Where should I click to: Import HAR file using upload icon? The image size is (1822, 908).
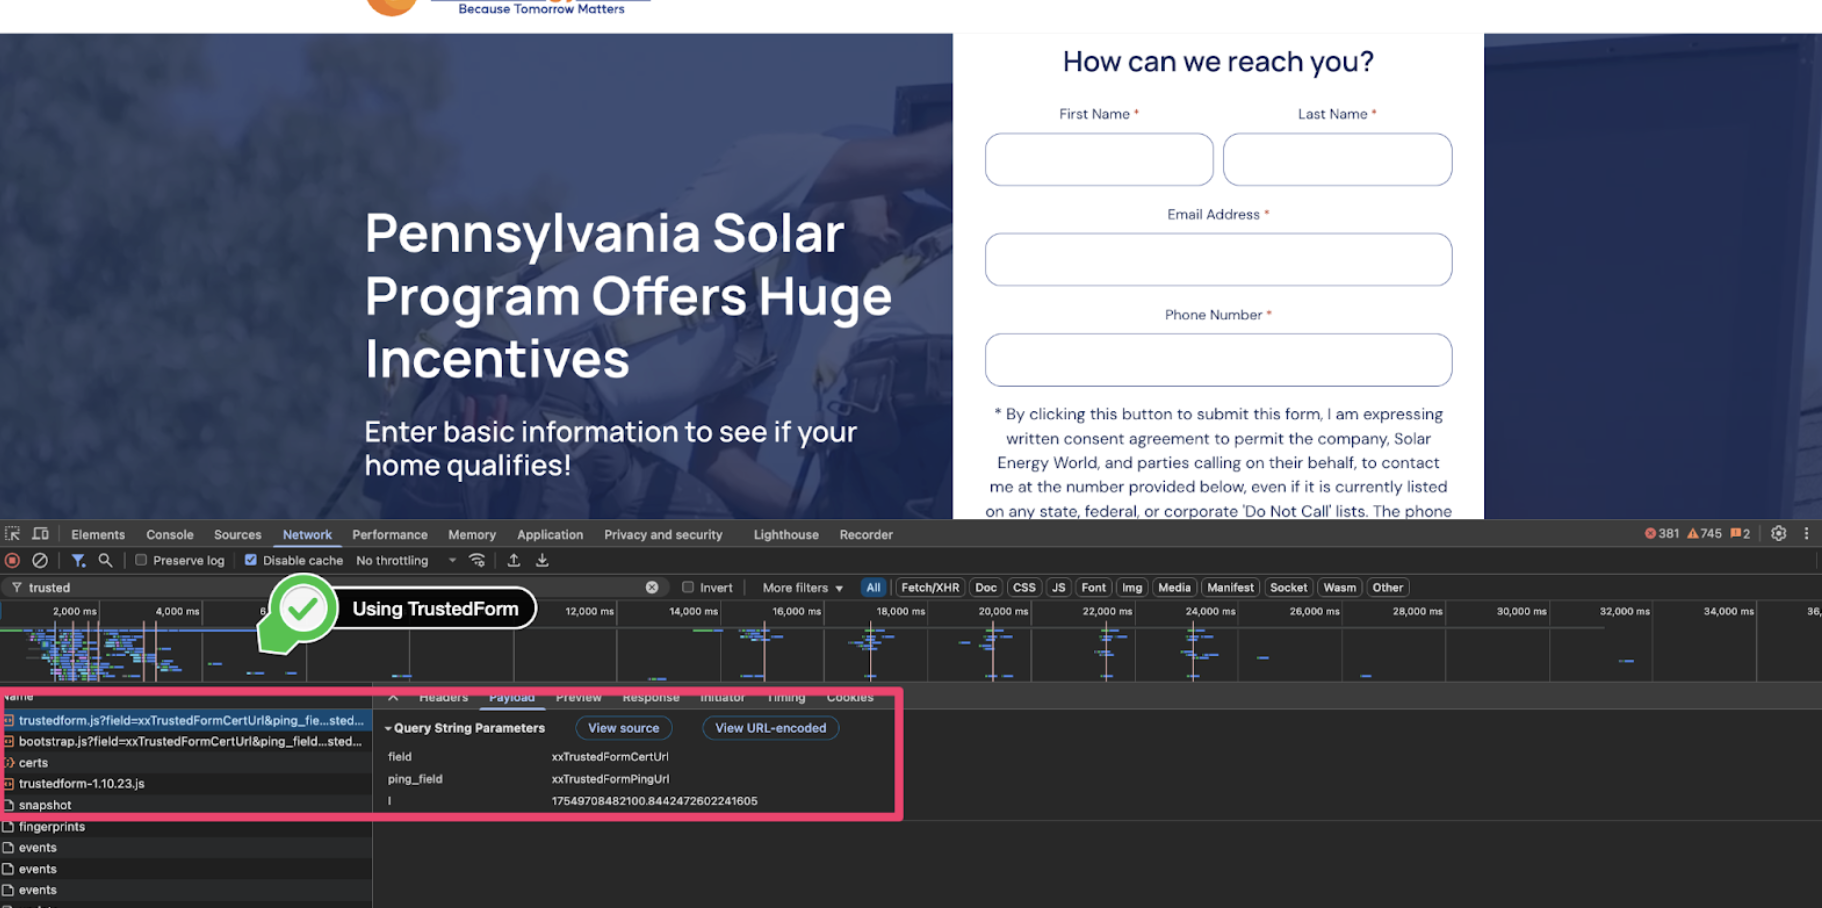pos(513,560)
